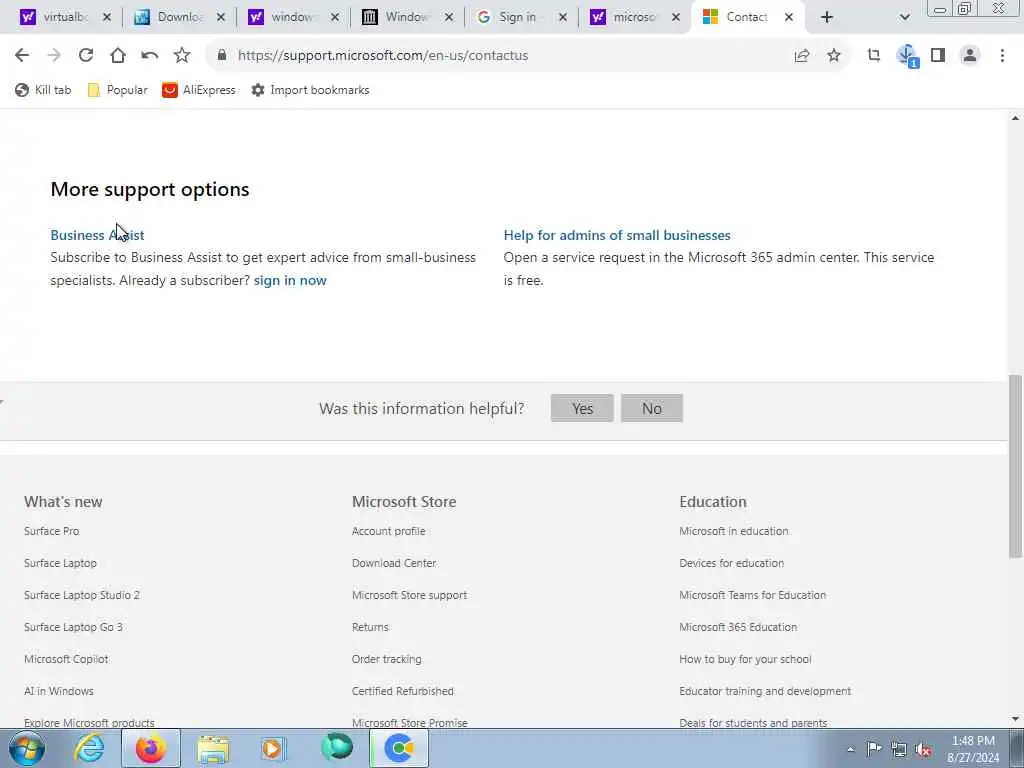Launch Internet Explorer from taskbar
1024x768 pixels.
click(x=89, y=748)
